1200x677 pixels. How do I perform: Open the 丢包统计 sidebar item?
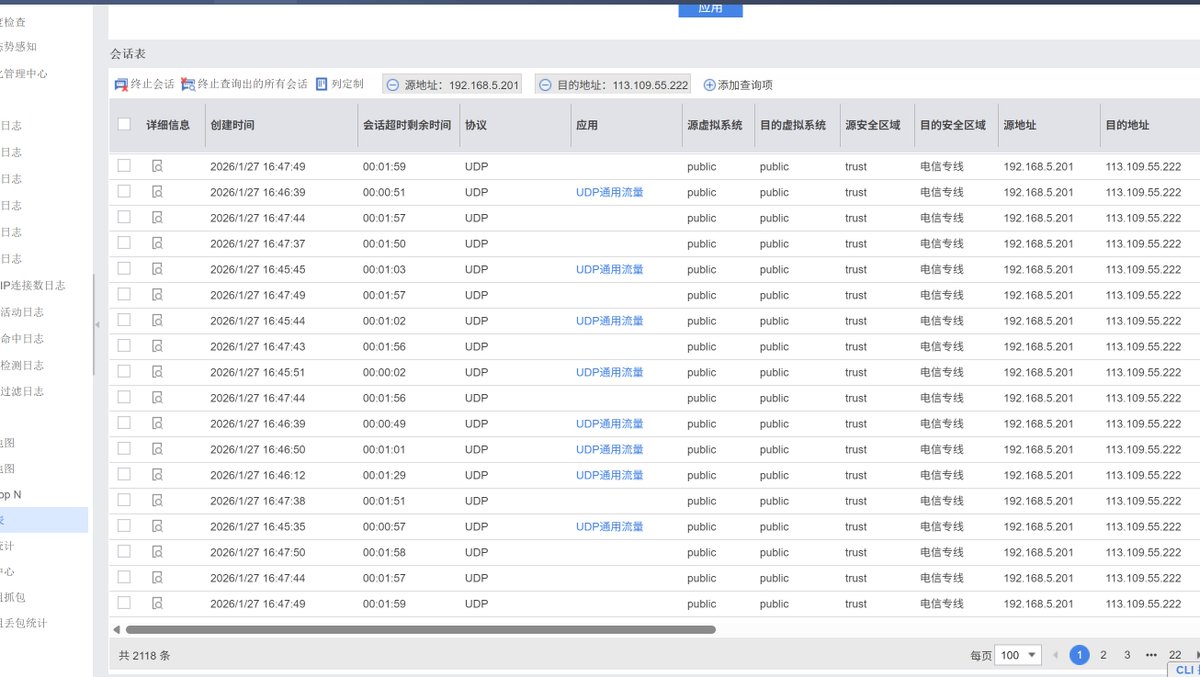(24, 623)
